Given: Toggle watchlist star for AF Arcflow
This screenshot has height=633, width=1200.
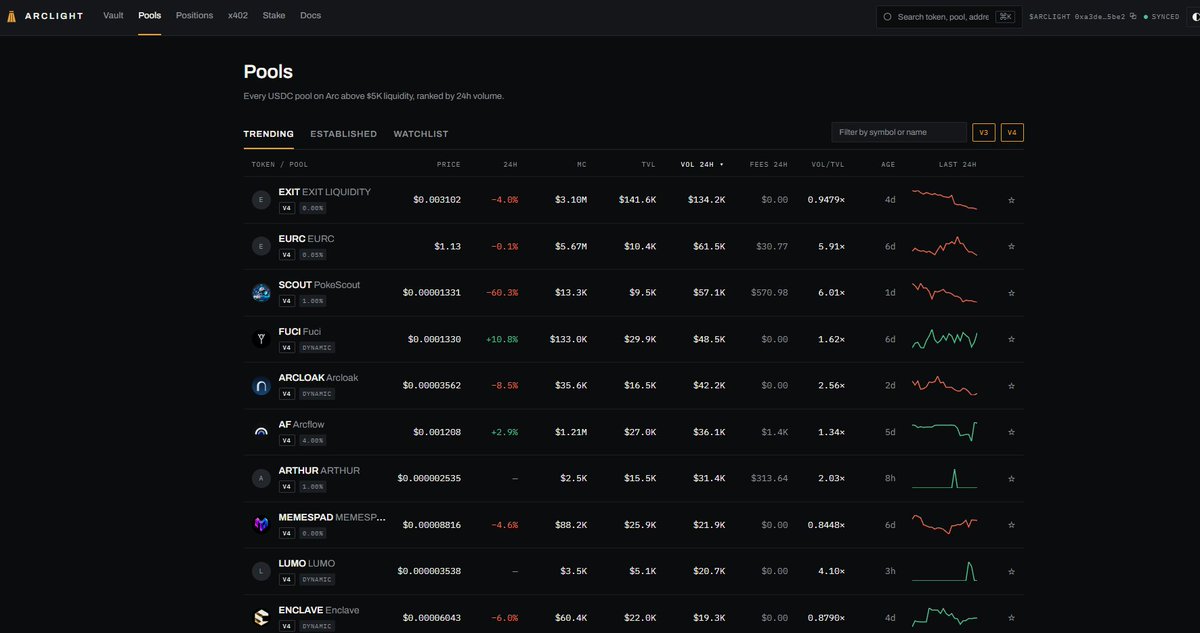Looking at the screenshot, I should [1011, 432].
